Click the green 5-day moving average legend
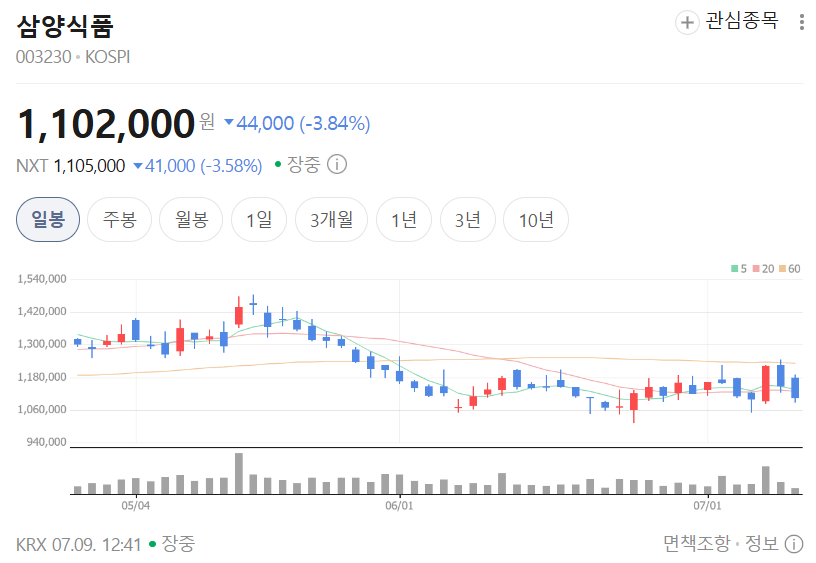This screenshot has width=816, height=563. pos(739,268)
